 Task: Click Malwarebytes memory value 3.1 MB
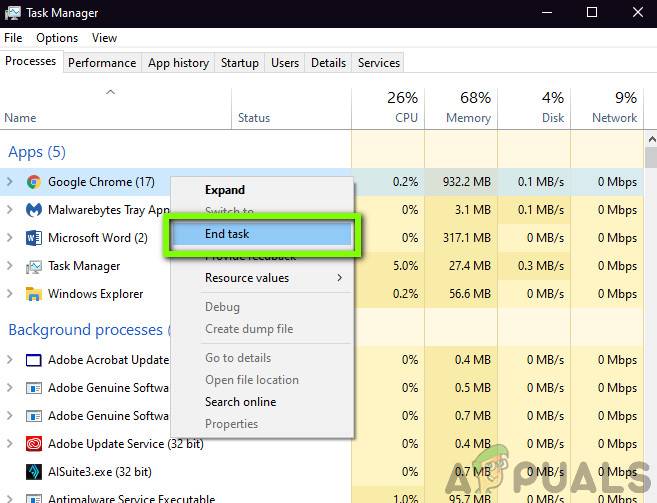pyautogui.click(x=473, y=210)
